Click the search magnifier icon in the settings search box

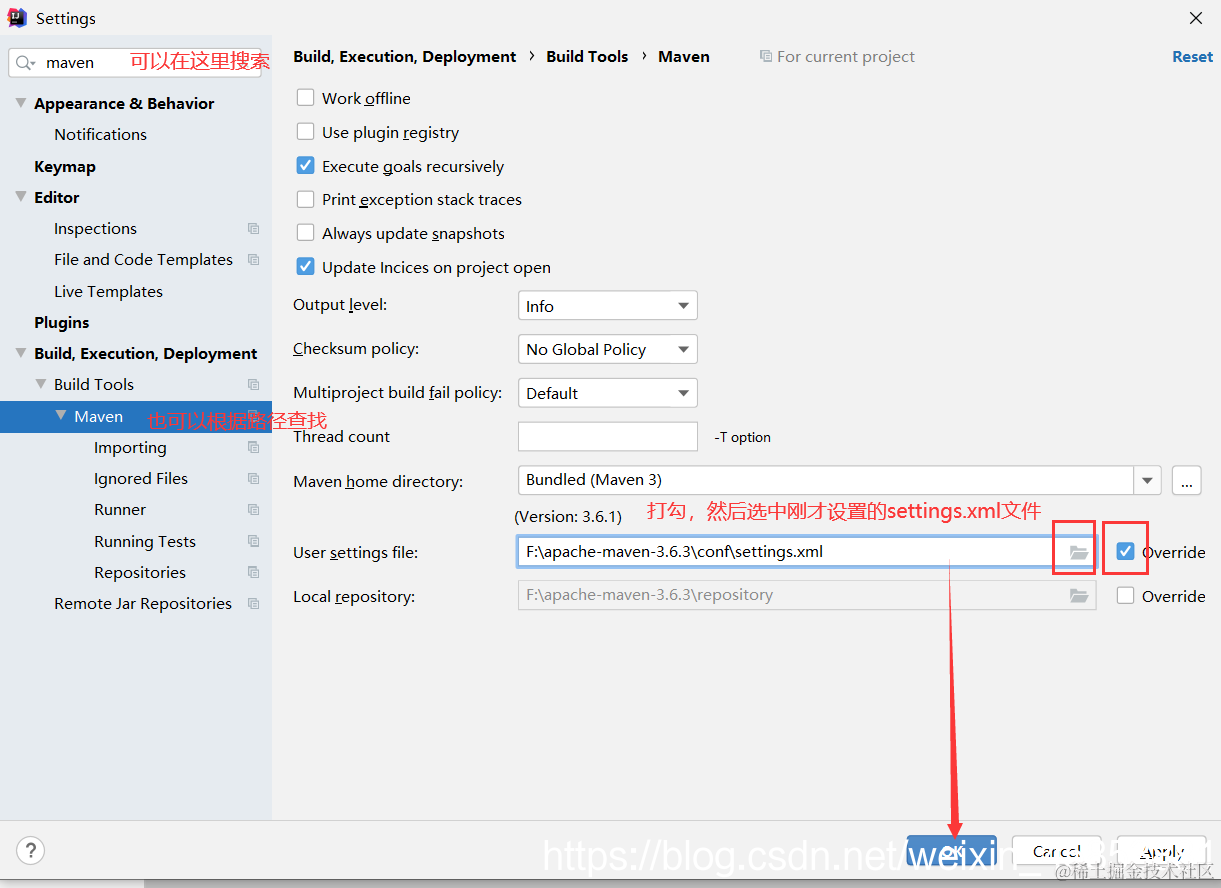[x=25, y=63]
